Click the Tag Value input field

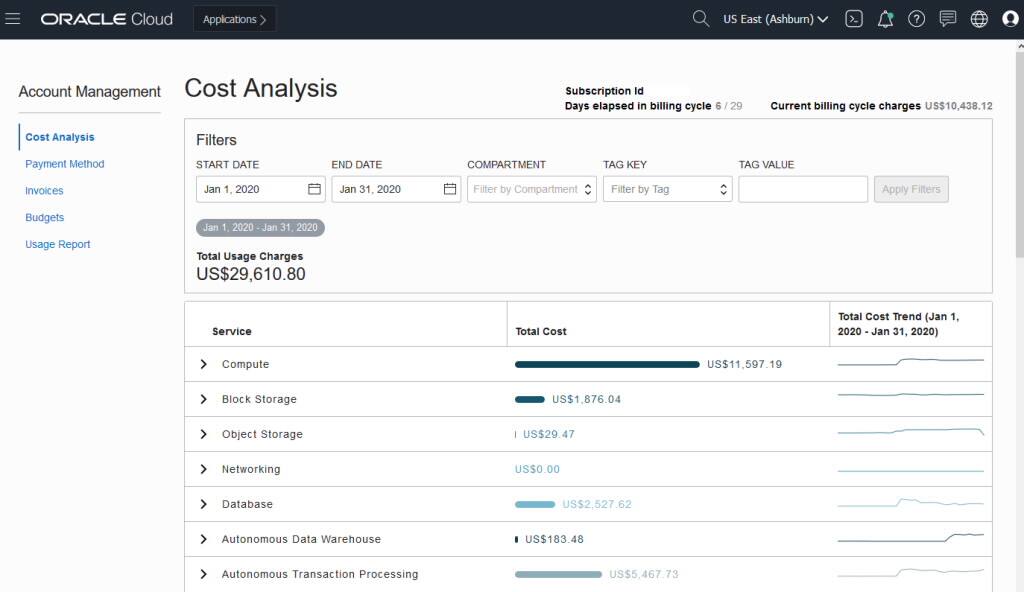pyautogui.click(x=800, y=189)
